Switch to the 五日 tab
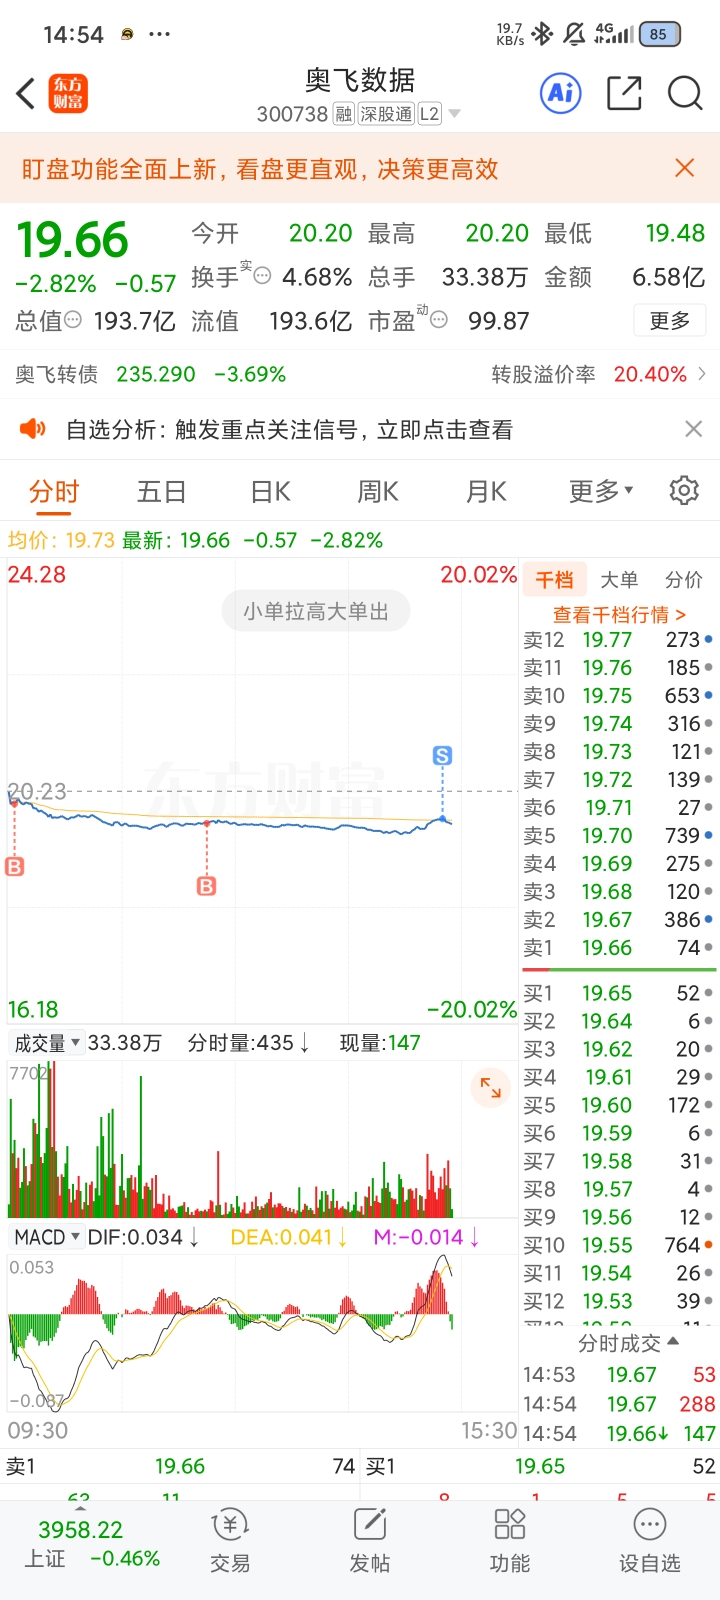 click(162, 491)
